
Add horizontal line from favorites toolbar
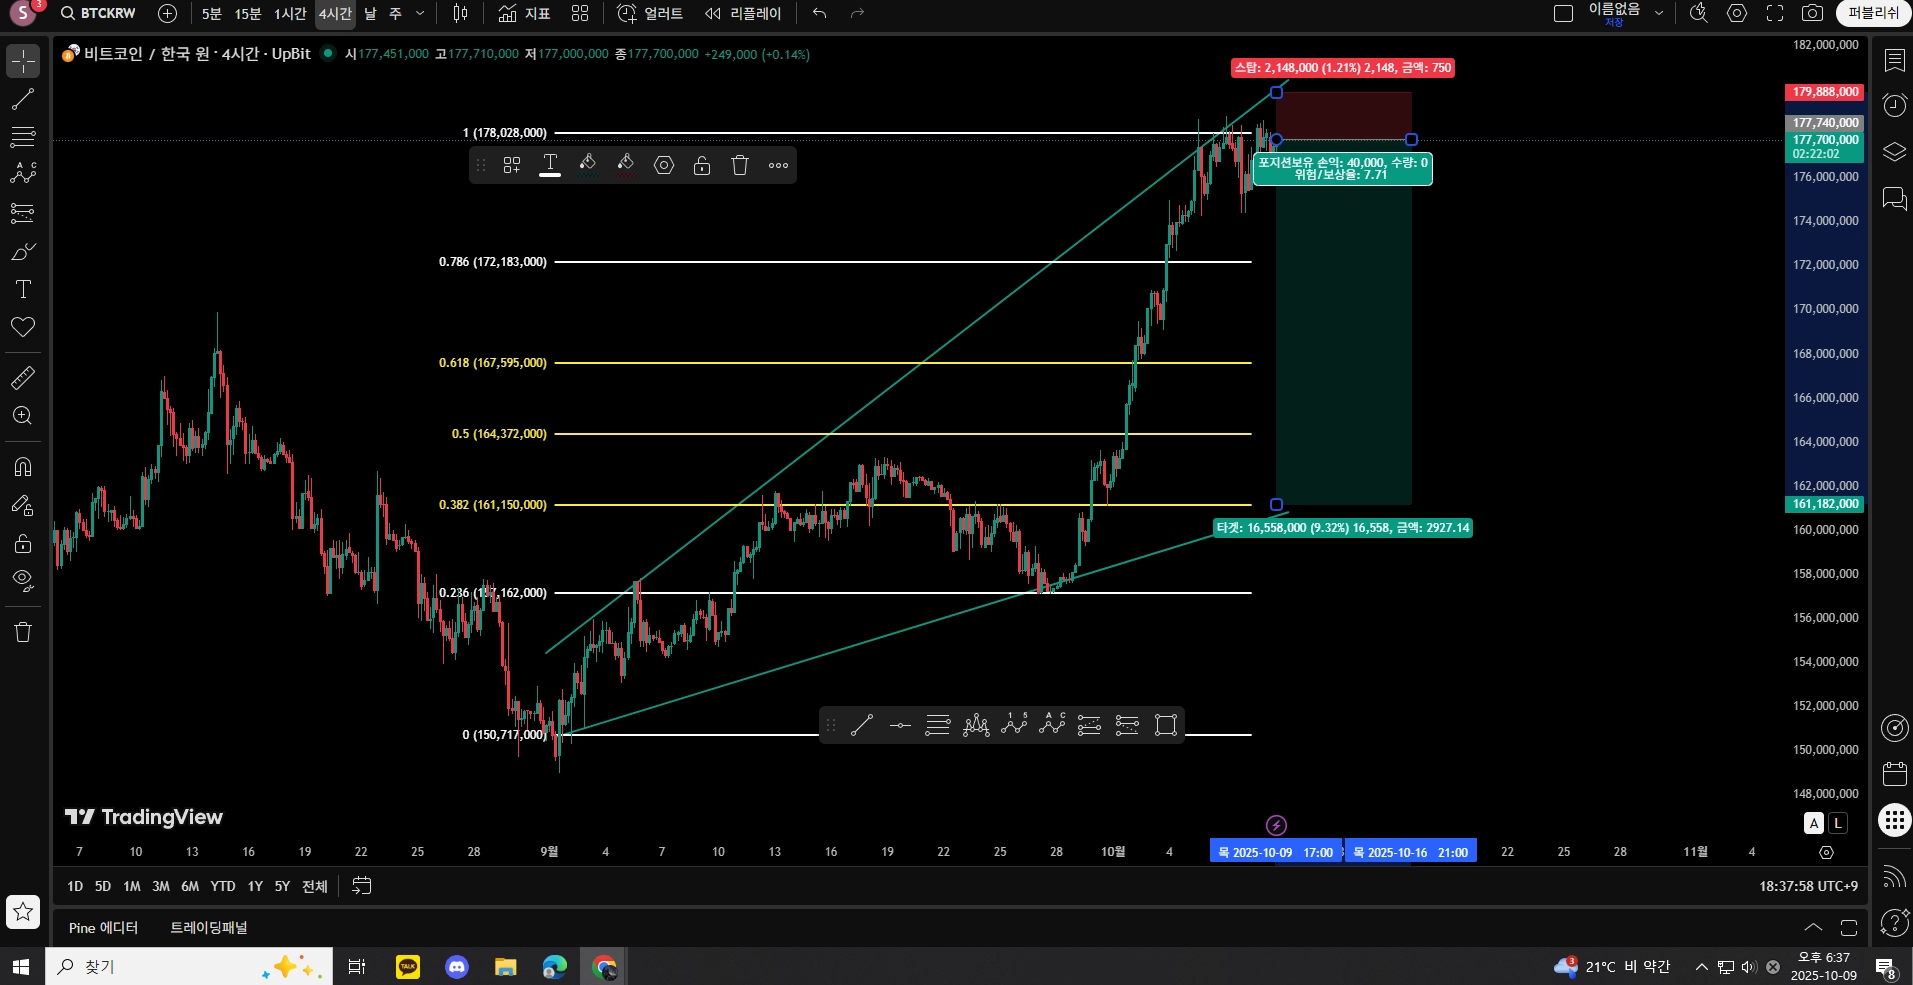(x=900, y=725)
